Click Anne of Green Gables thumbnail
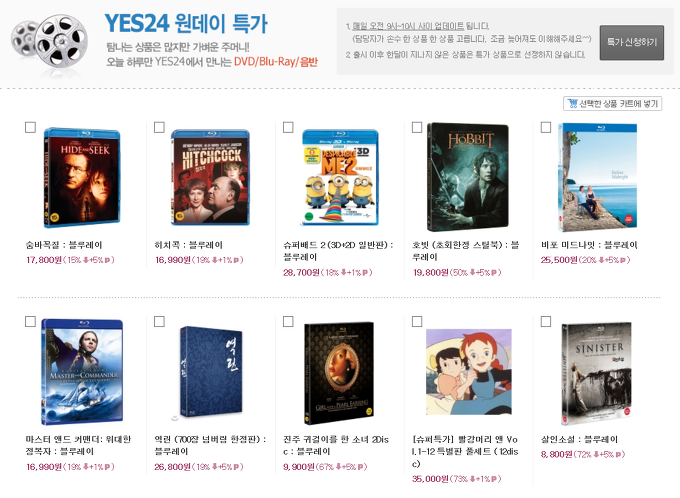 [469, 372]
